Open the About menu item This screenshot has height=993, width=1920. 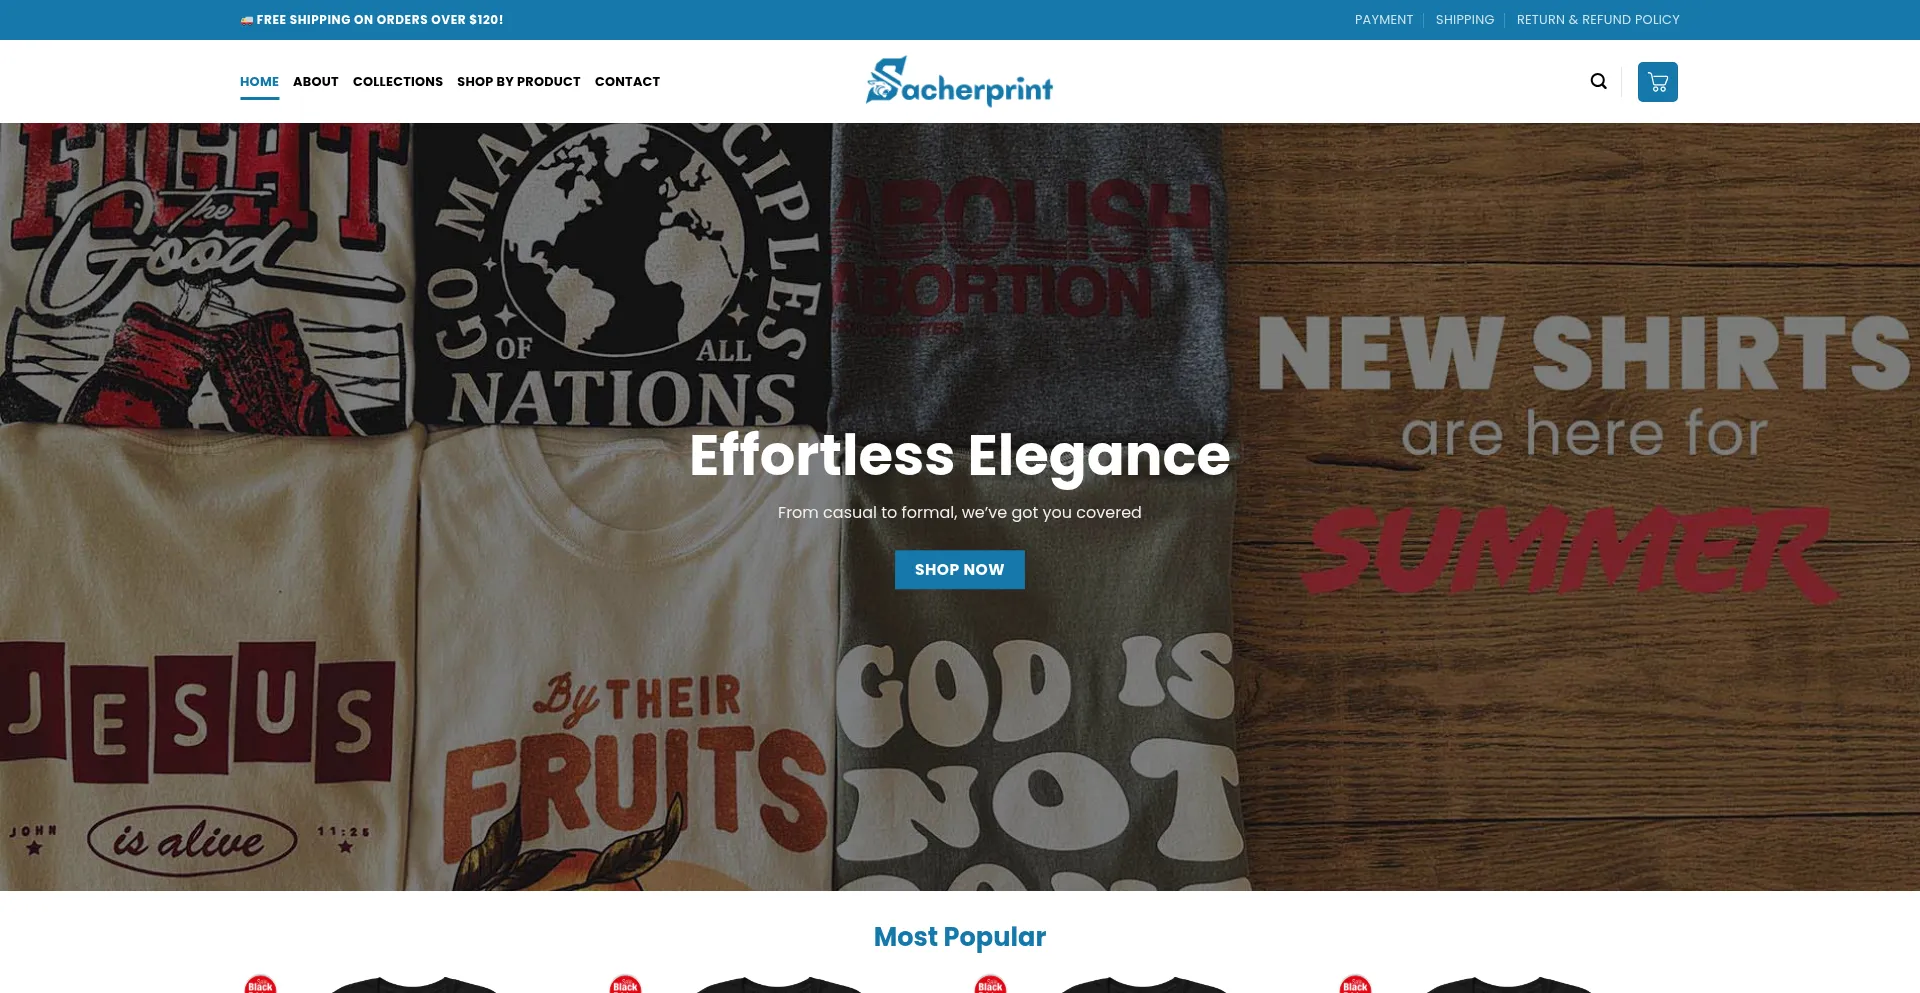(315, 82)
